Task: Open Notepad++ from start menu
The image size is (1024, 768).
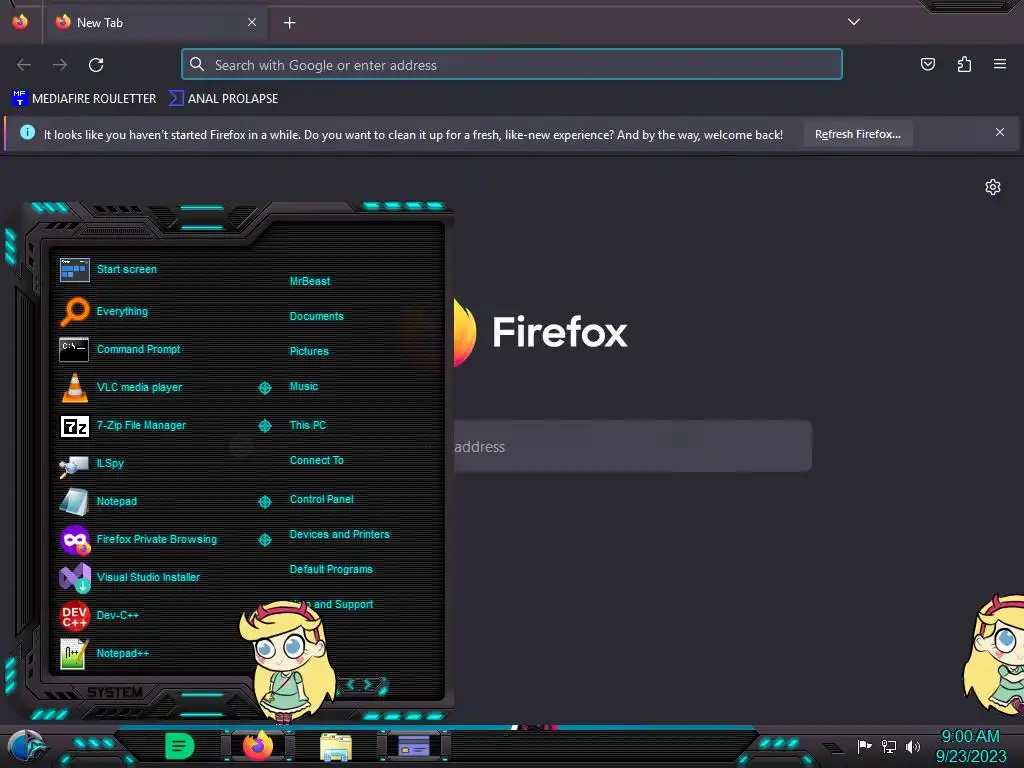Action: [123, 653]
